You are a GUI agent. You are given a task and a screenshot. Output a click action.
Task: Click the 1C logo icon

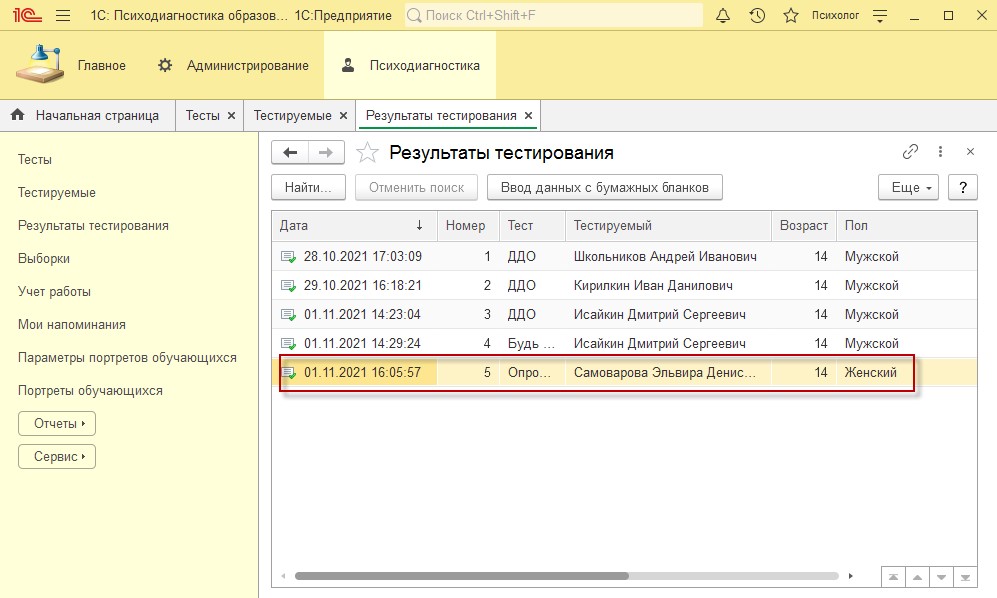(27, 15)
